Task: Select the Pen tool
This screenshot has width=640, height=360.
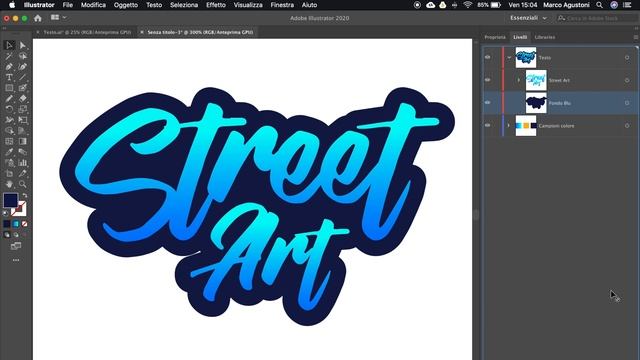Action: 9,67
